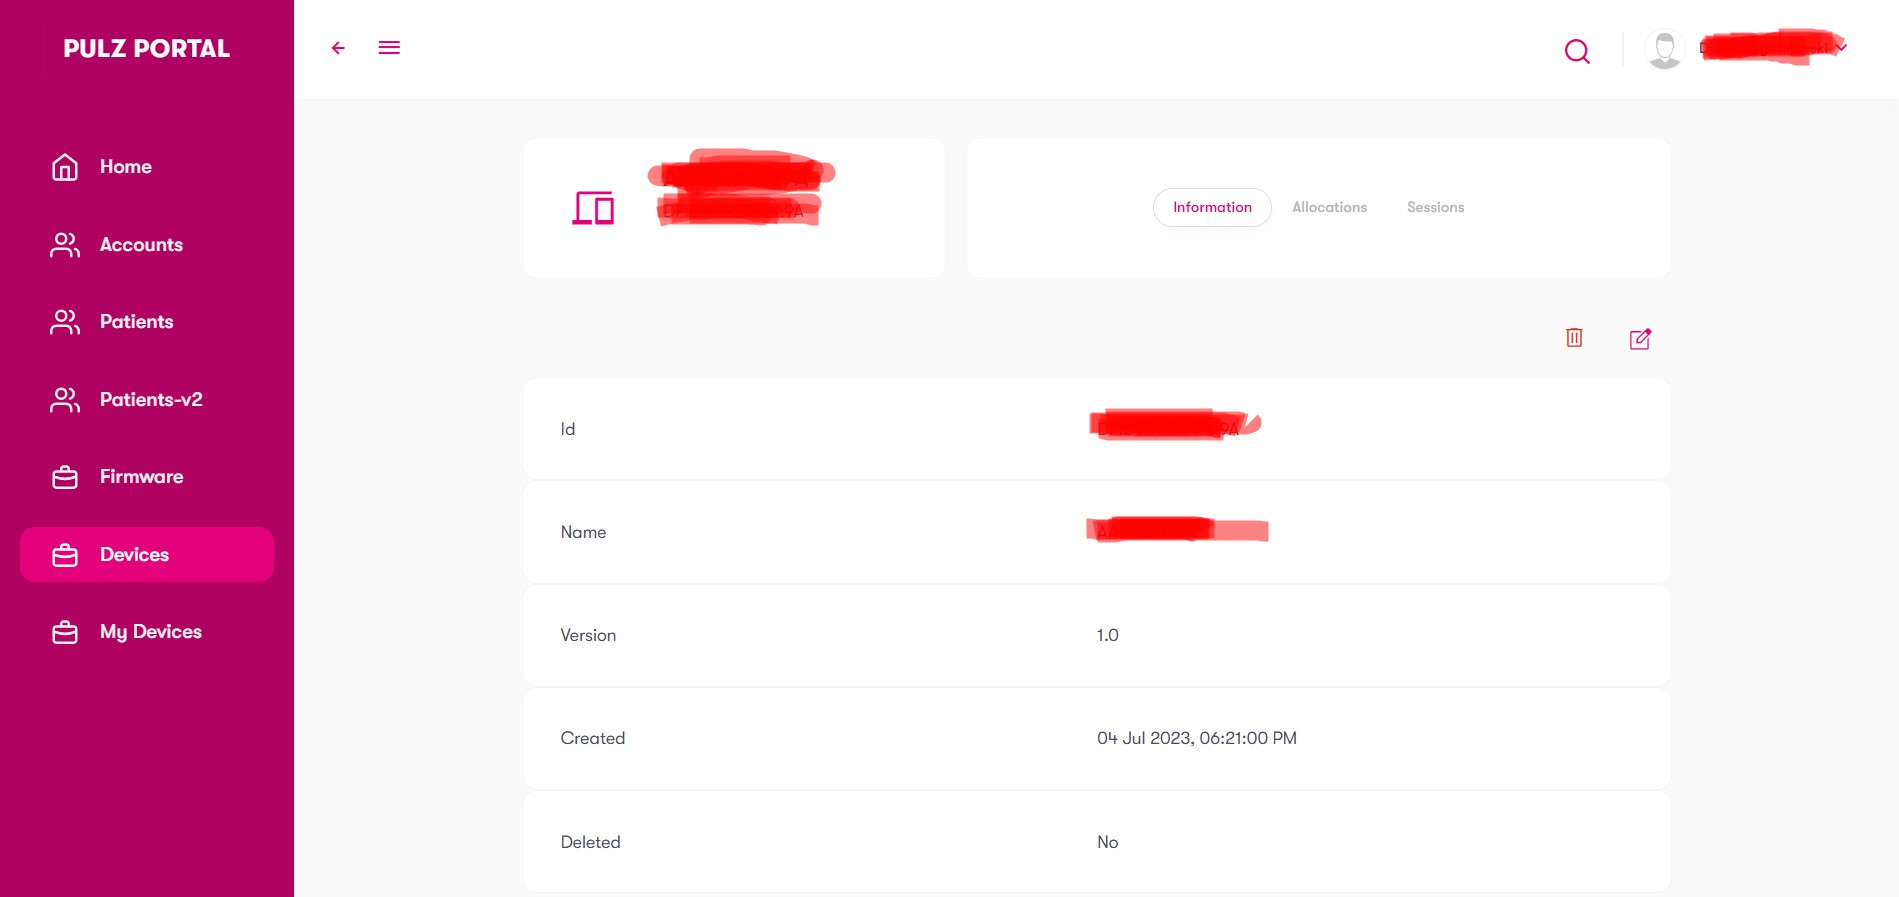The width and height of the screenshot is (1899, 897).
Task: Select Devices in the sidebar
Action: (135, 555)
